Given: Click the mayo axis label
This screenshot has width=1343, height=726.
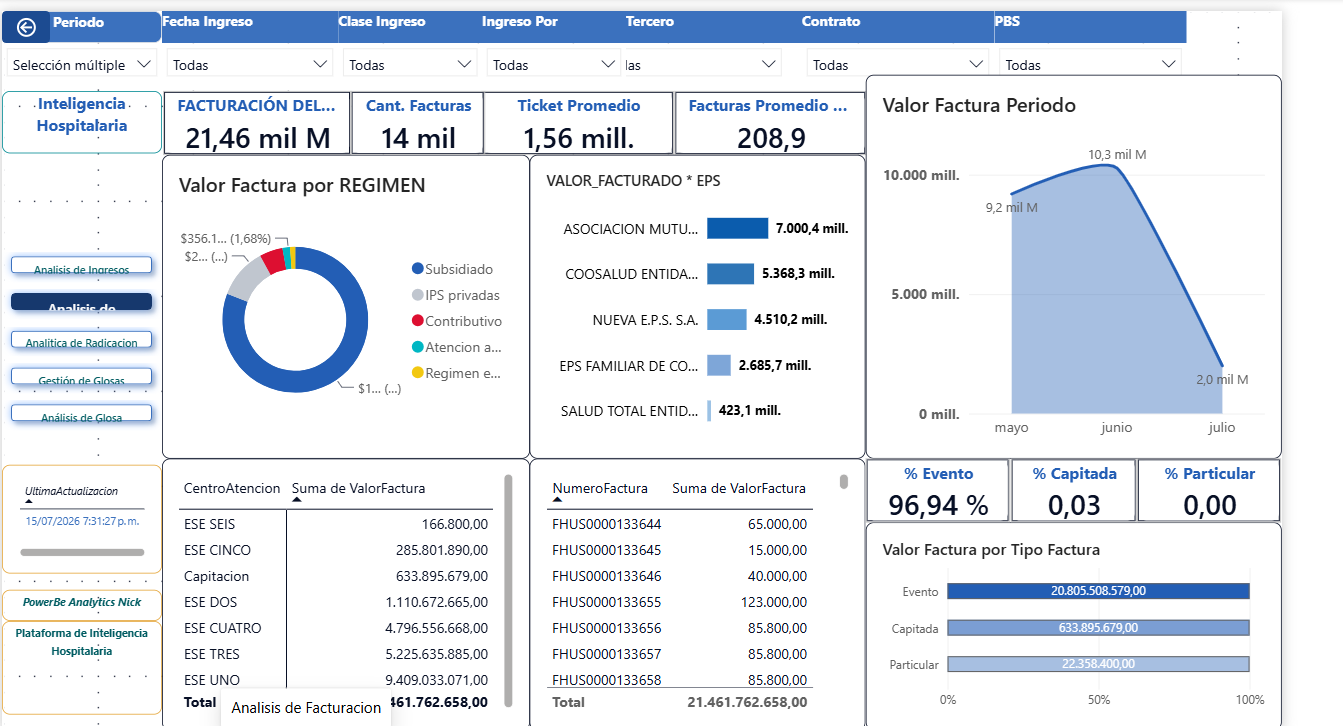Looking at the screenshot, I should click(x=1011, y=427).
